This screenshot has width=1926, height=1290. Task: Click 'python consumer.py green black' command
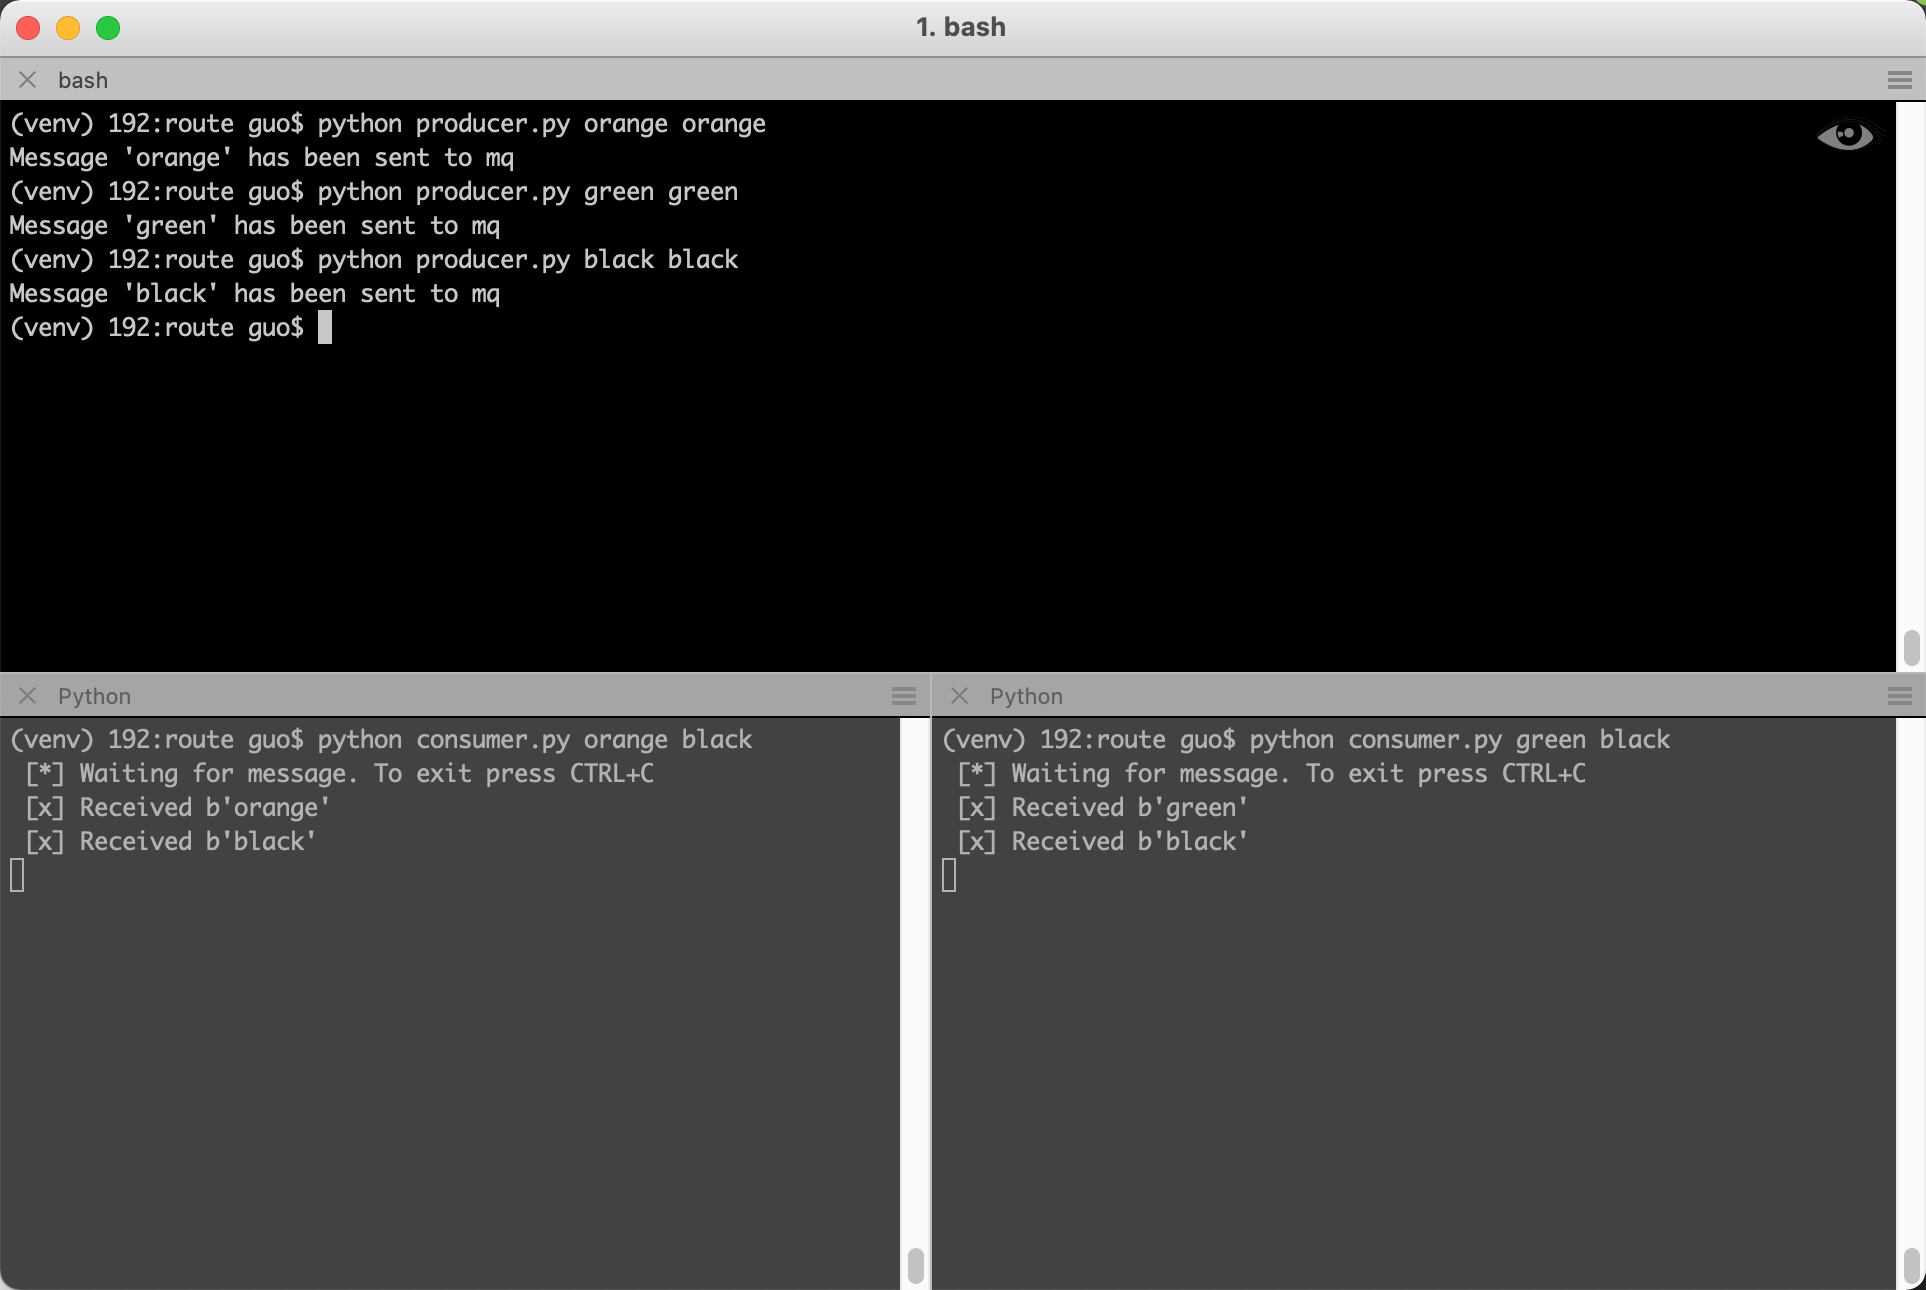click(1460, 740)
